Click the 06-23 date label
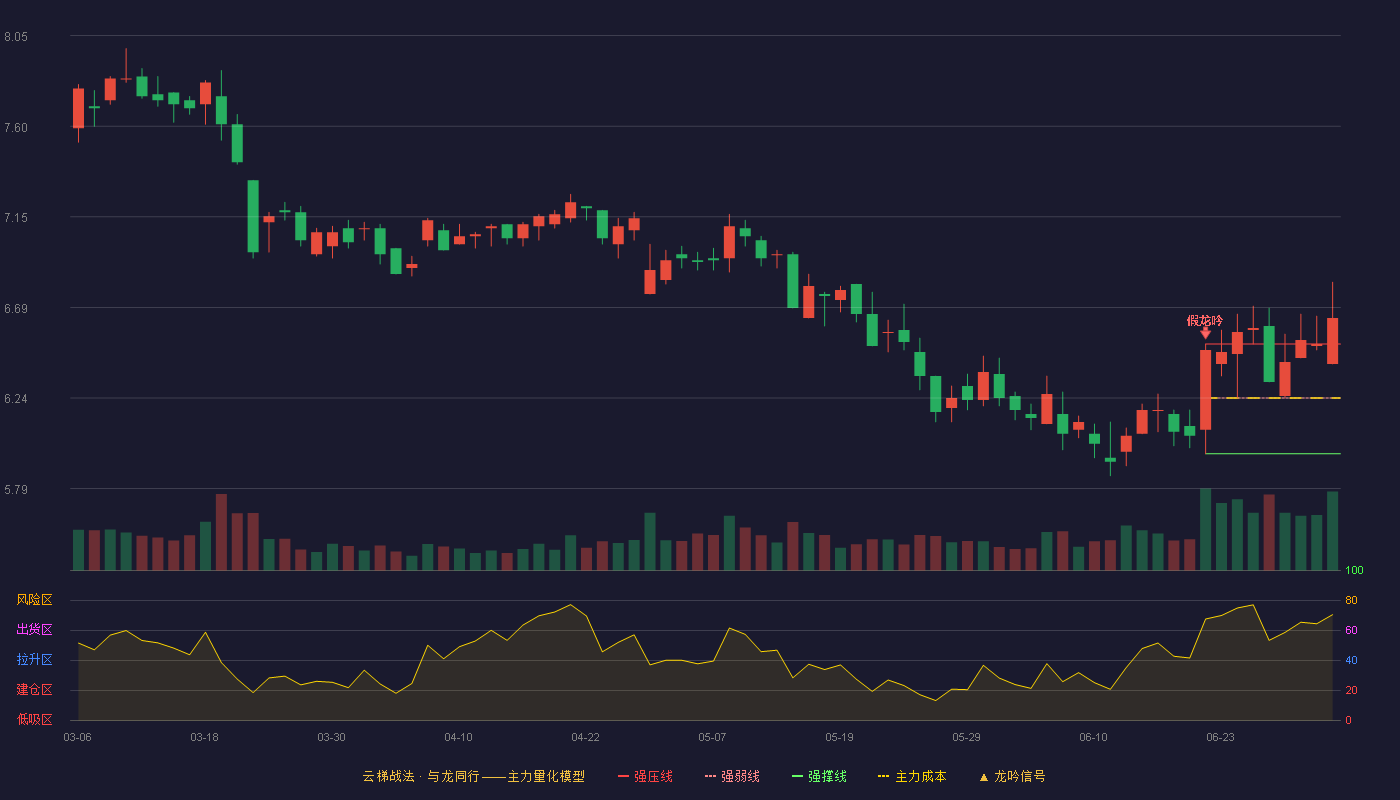 click(1220, 737)
